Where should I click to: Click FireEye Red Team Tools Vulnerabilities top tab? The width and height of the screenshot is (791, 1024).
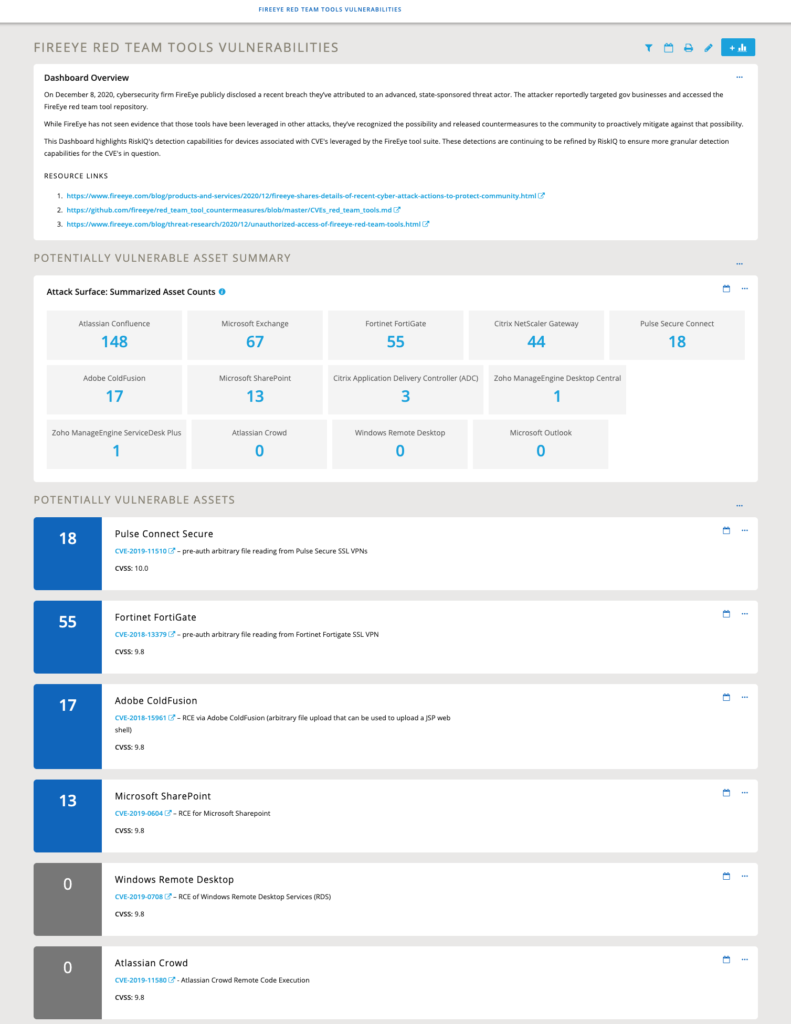[x=330, y=10]
